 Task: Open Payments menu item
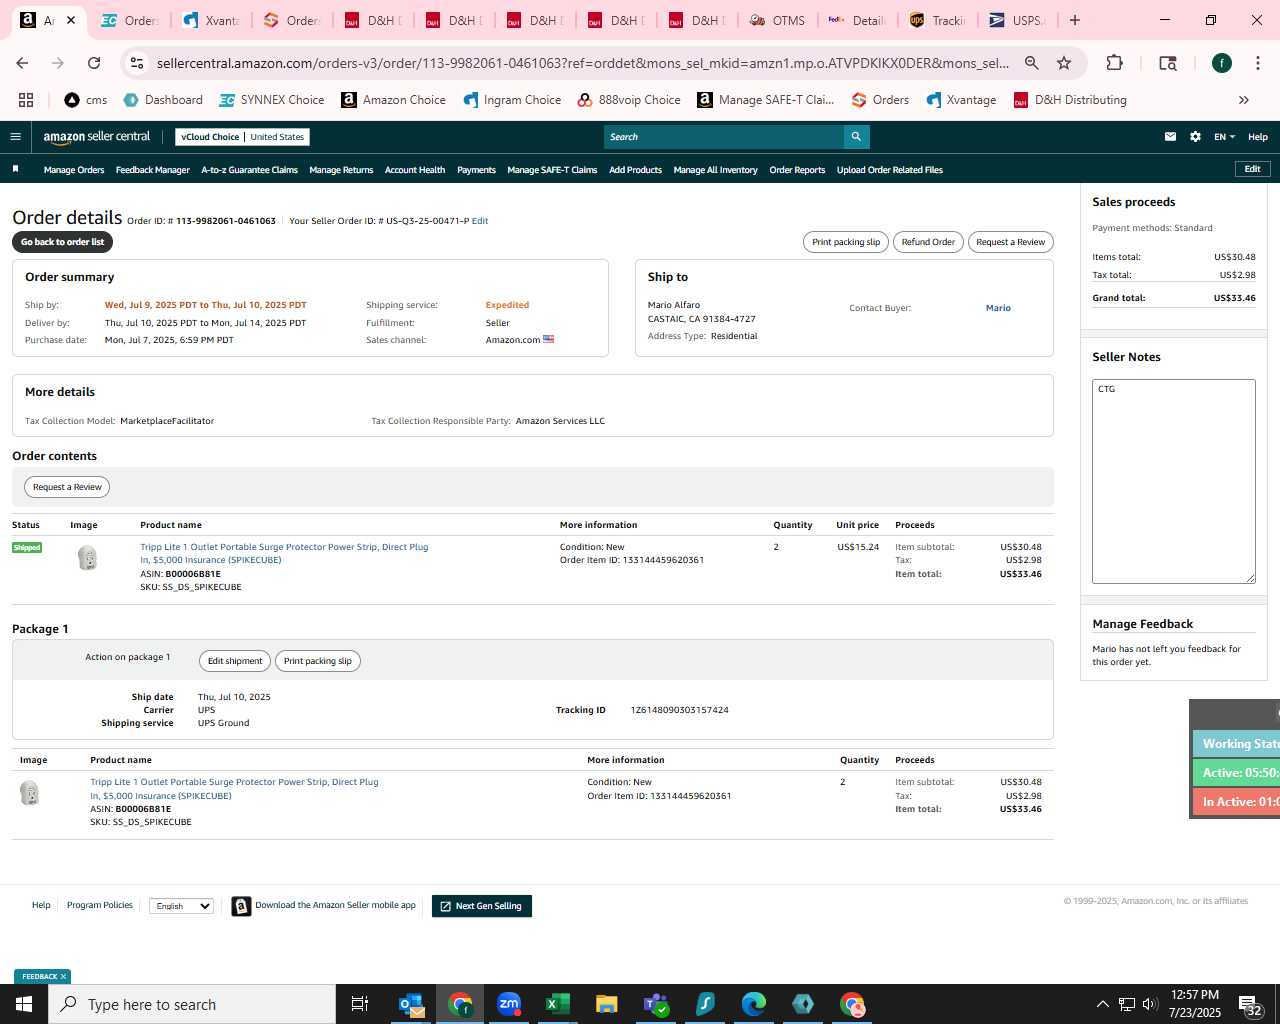click(x=476, y=170)
